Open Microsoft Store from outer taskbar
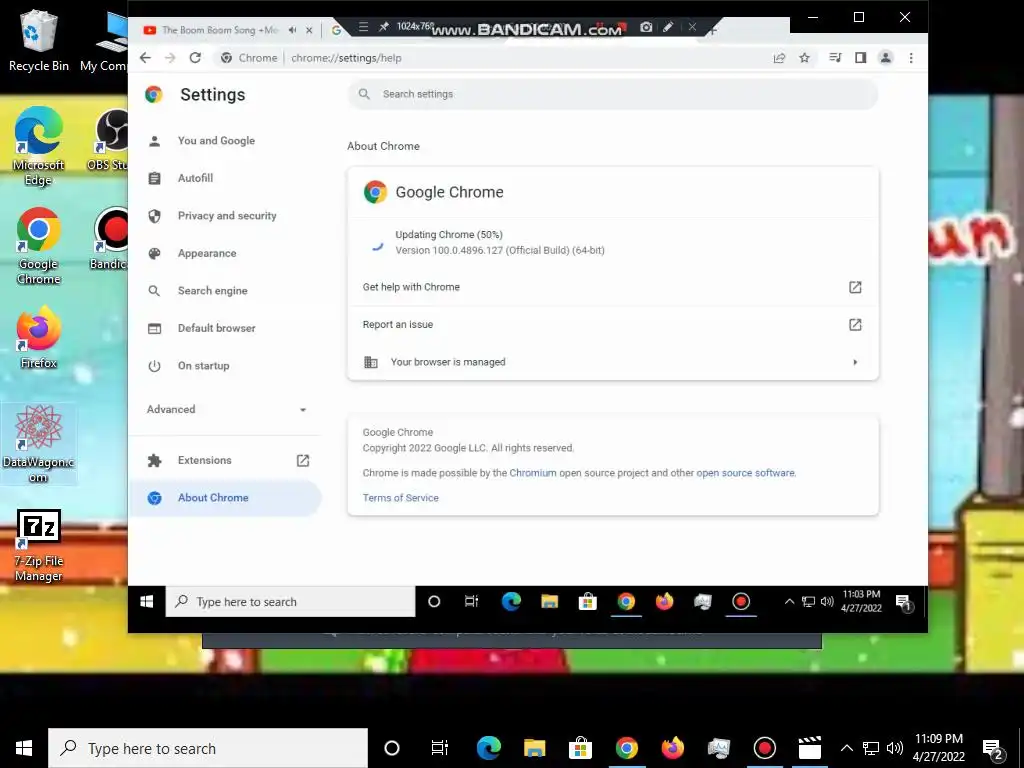1024x768 pixels. point(580,748)
